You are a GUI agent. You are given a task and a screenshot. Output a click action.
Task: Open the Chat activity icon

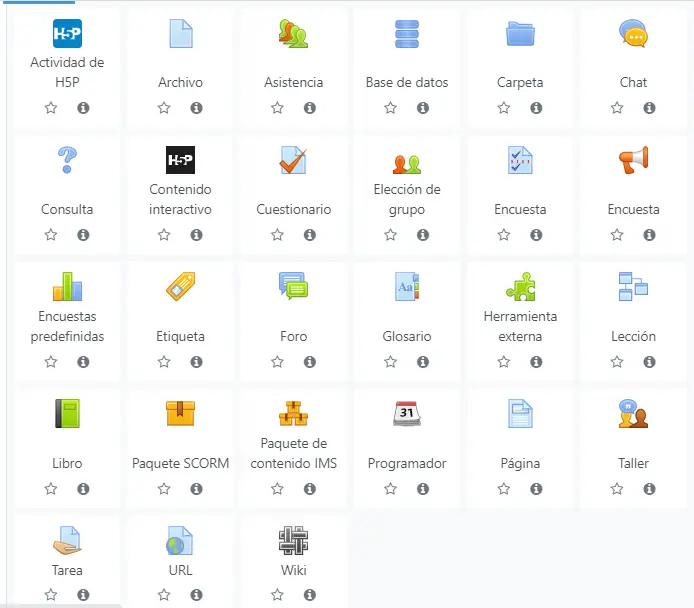click(x=633, y=34)
